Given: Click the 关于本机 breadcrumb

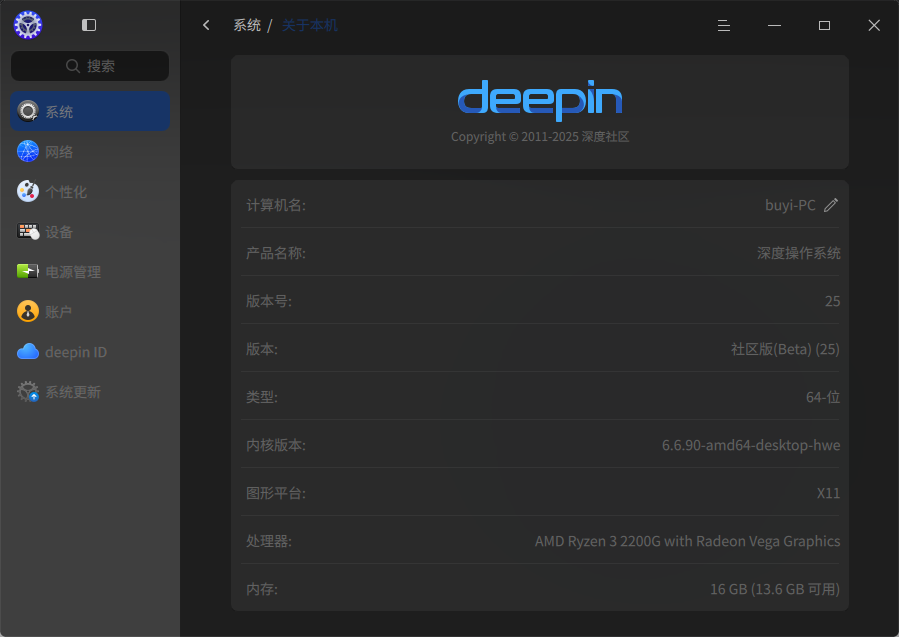Looking at the screenshot, I should pos(310,25).
